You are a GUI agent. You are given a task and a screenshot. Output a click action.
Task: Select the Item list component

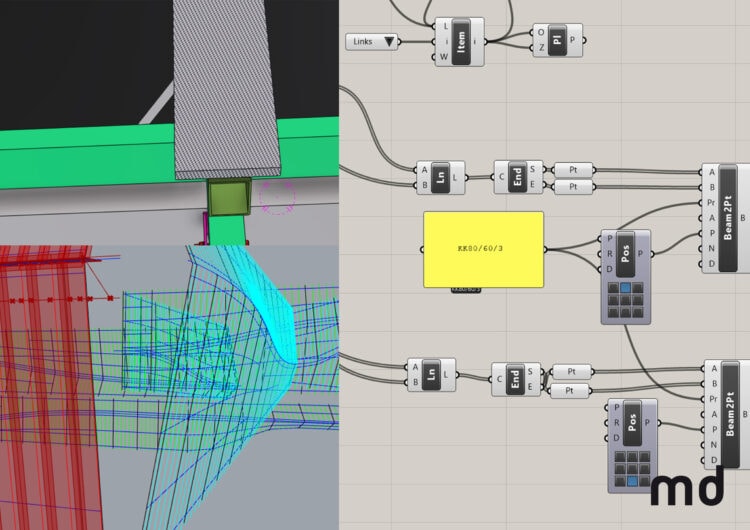coord(461,41)
